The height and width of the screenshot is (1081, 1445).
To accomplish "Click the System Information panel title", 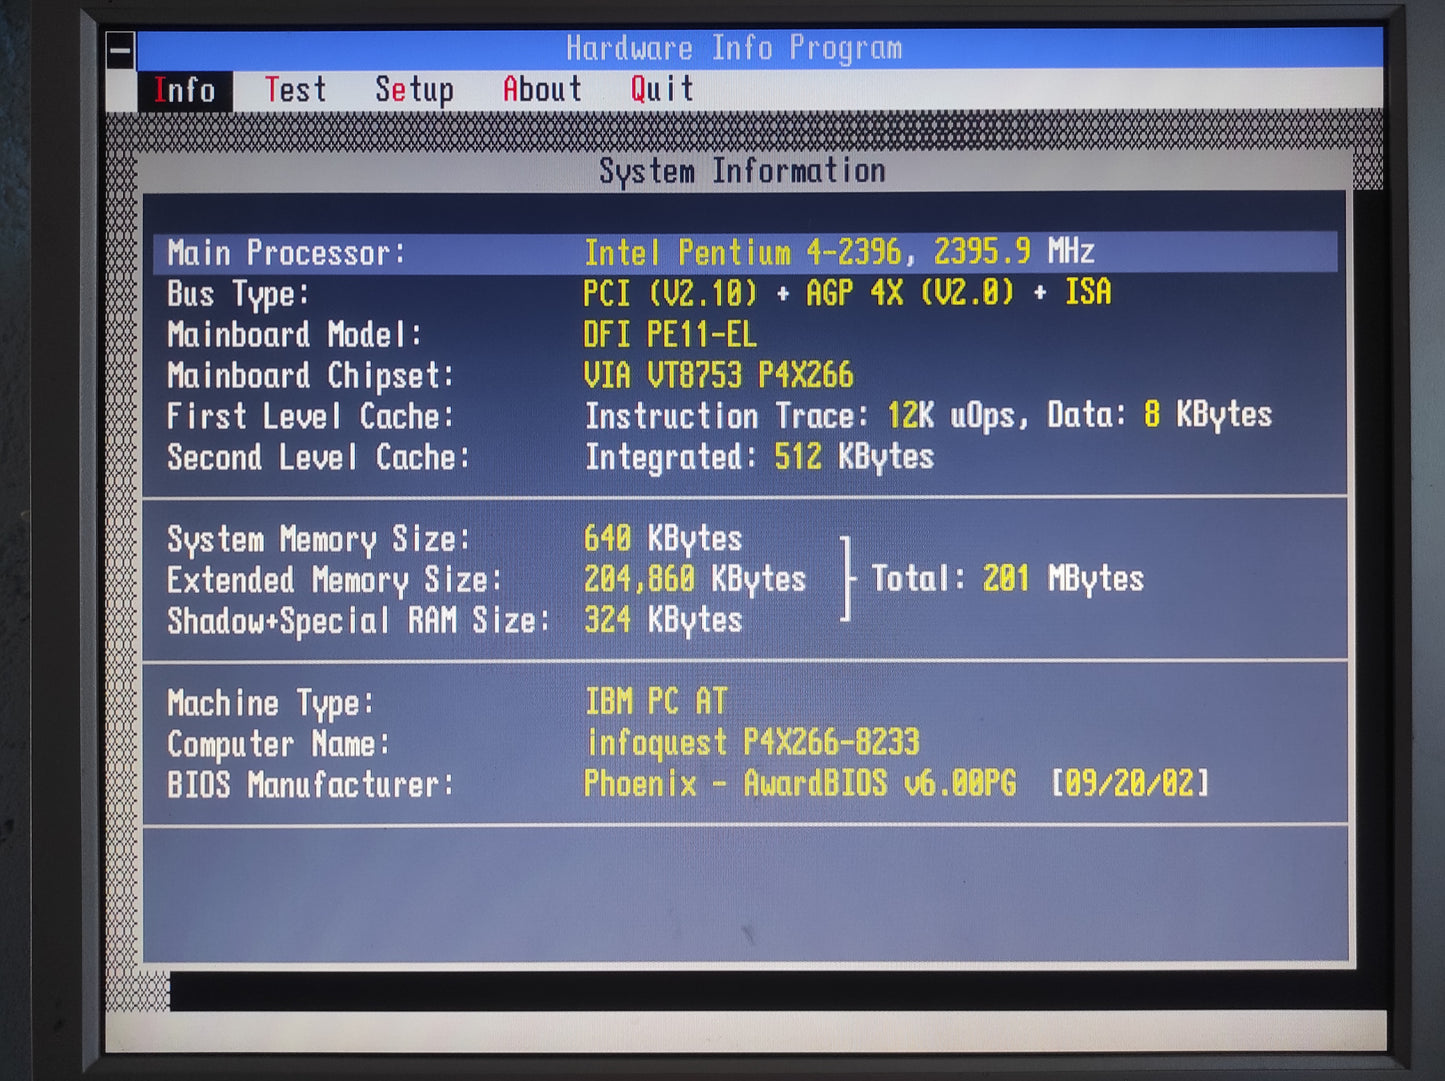I will [x=742, y=171].
